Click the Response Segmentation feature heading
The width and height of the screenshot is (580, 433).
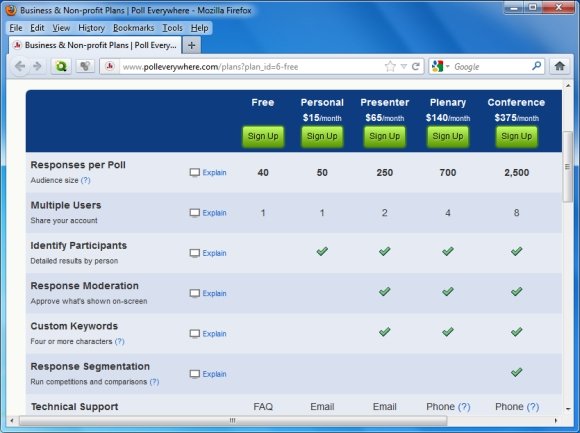pyautogui.click(x=90, y=366)
